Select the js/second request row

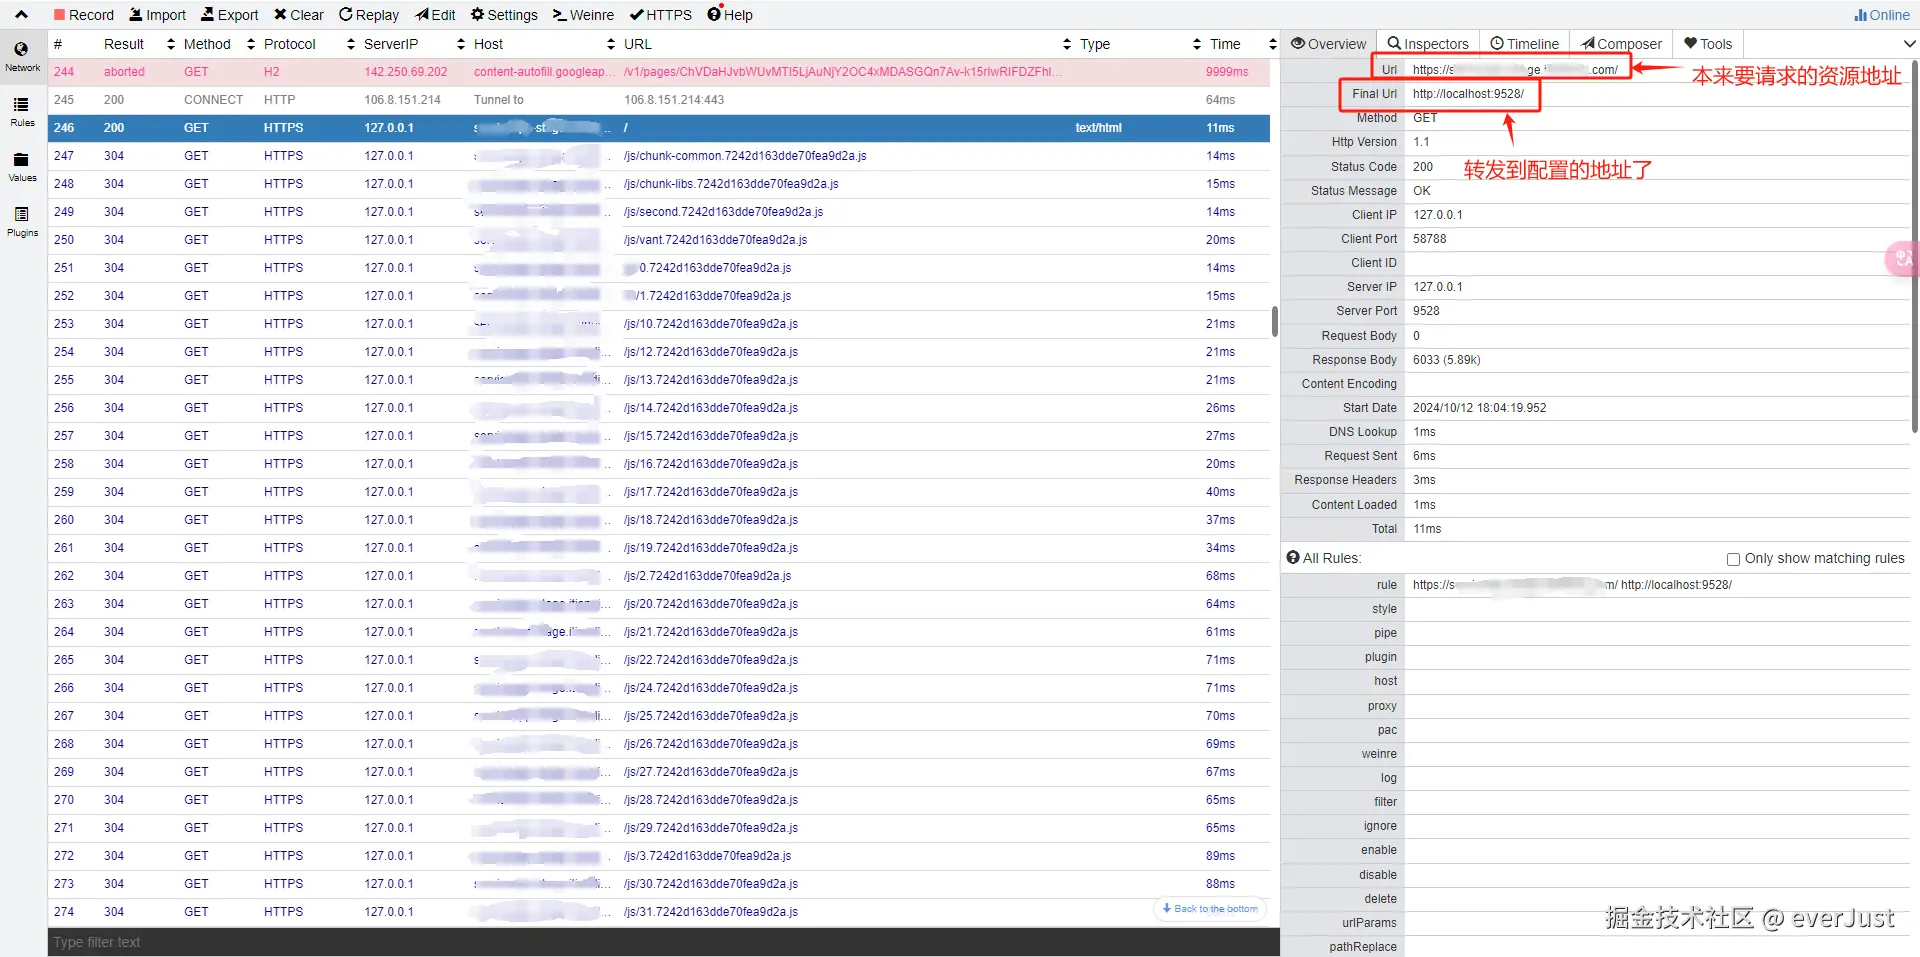point(659,212)
